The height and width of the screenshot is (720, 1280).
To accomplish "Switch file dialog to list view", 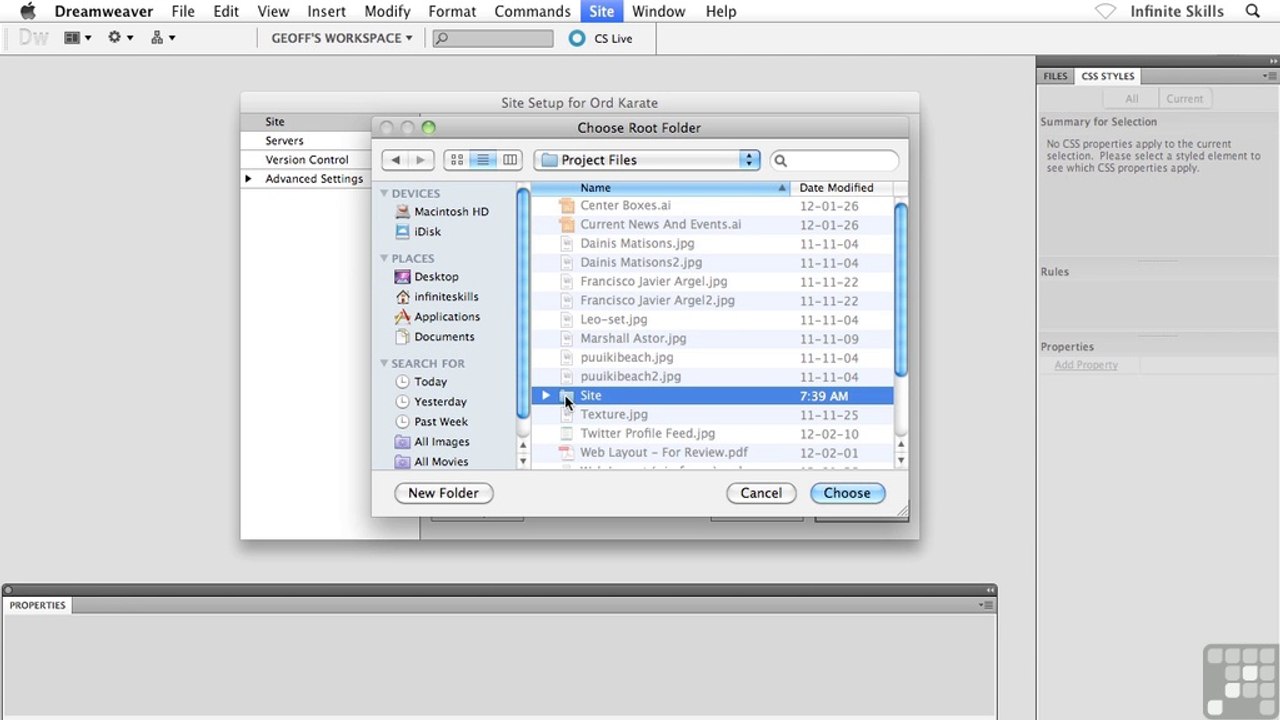I will tap(483, 160).
